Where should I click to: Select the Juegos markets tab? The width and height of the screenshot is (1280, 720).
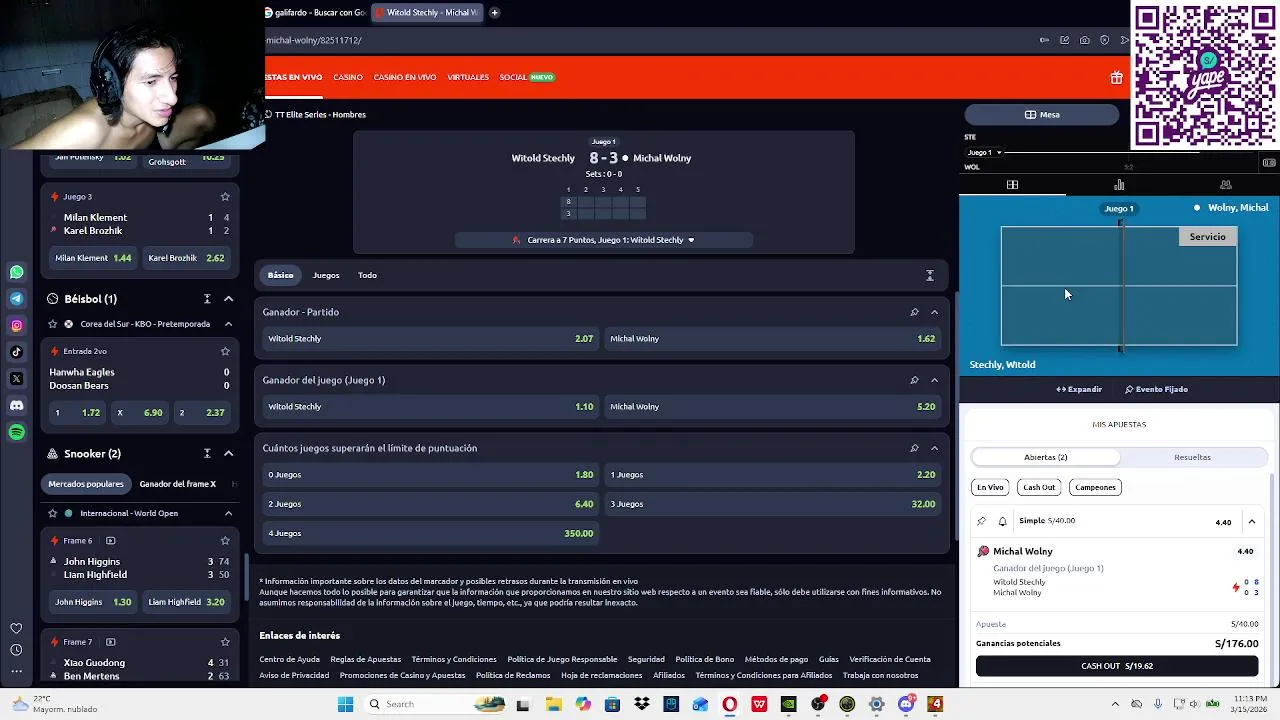click(326, 275)
